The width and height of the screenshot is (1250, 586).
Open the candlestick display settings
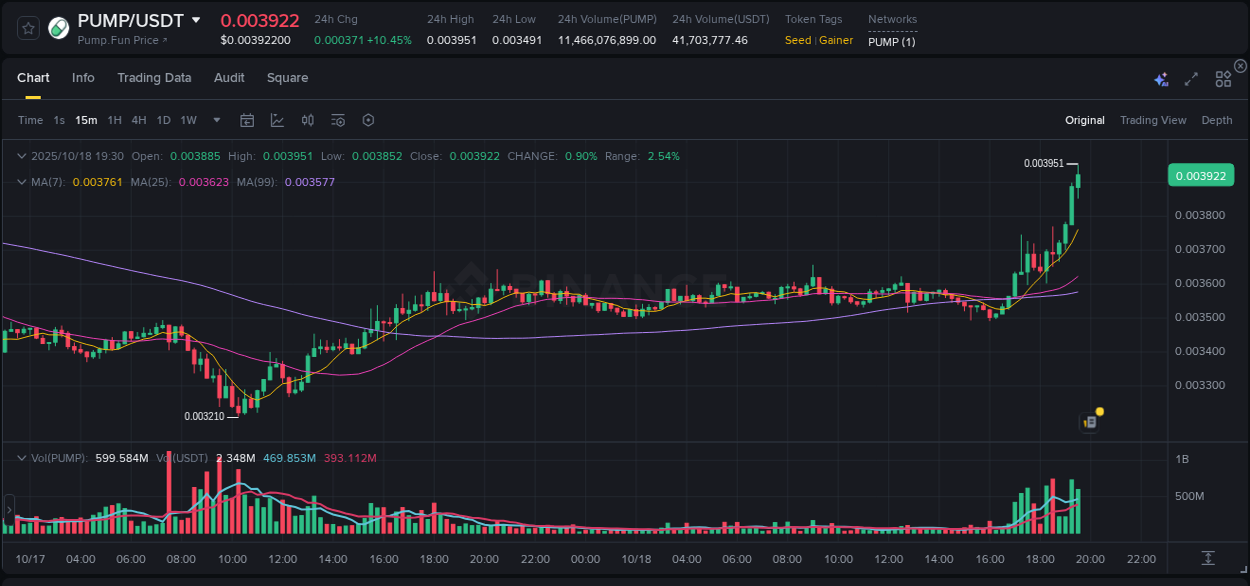point(307,120)
